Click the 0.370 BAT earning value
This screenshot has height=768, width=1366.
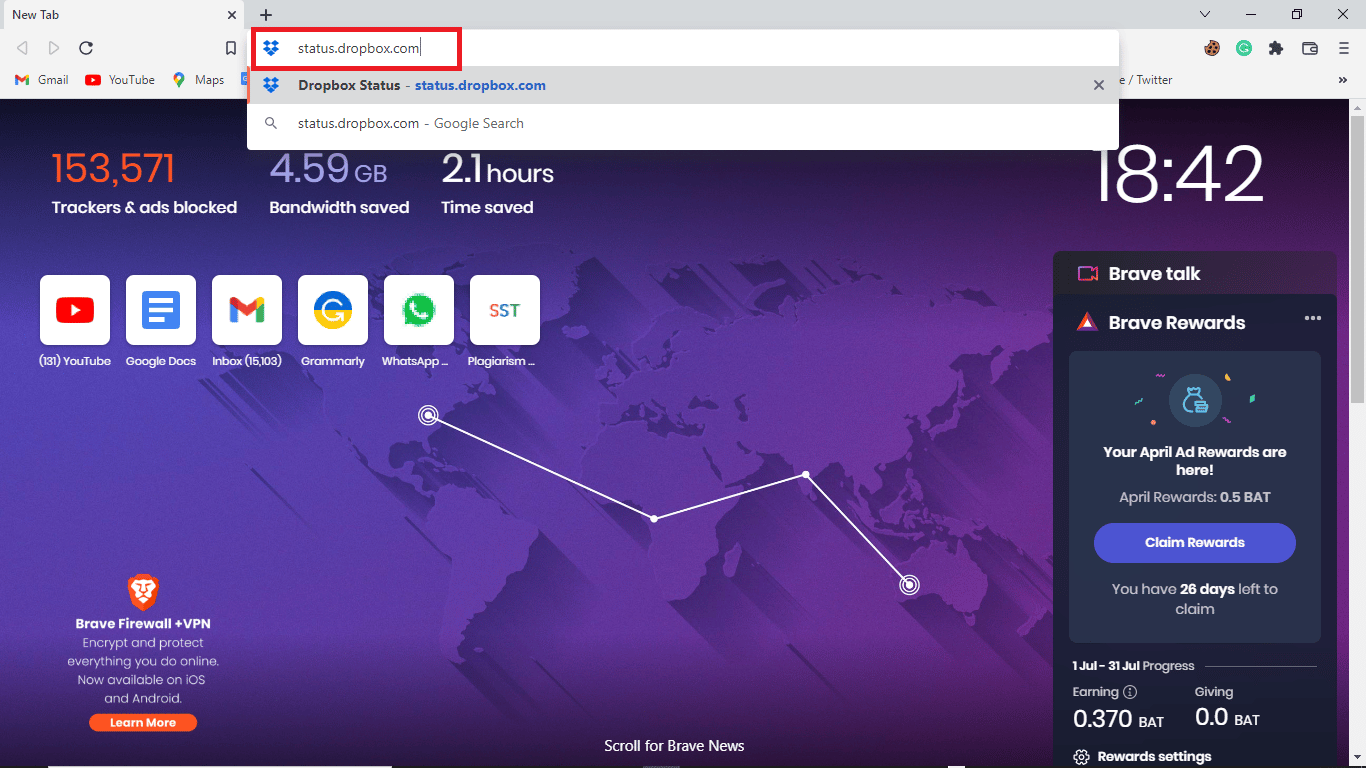tap(1118, 719)
